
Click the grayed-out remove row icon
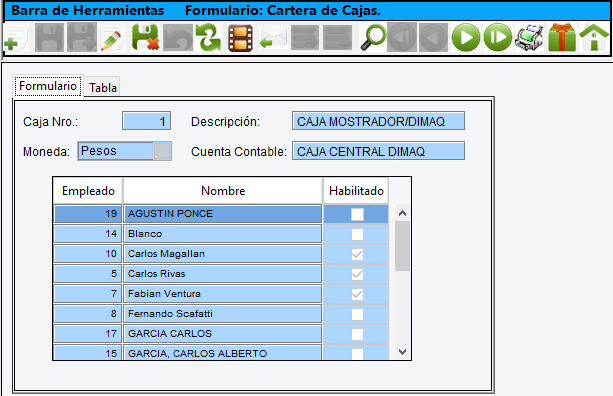[337, 38]
